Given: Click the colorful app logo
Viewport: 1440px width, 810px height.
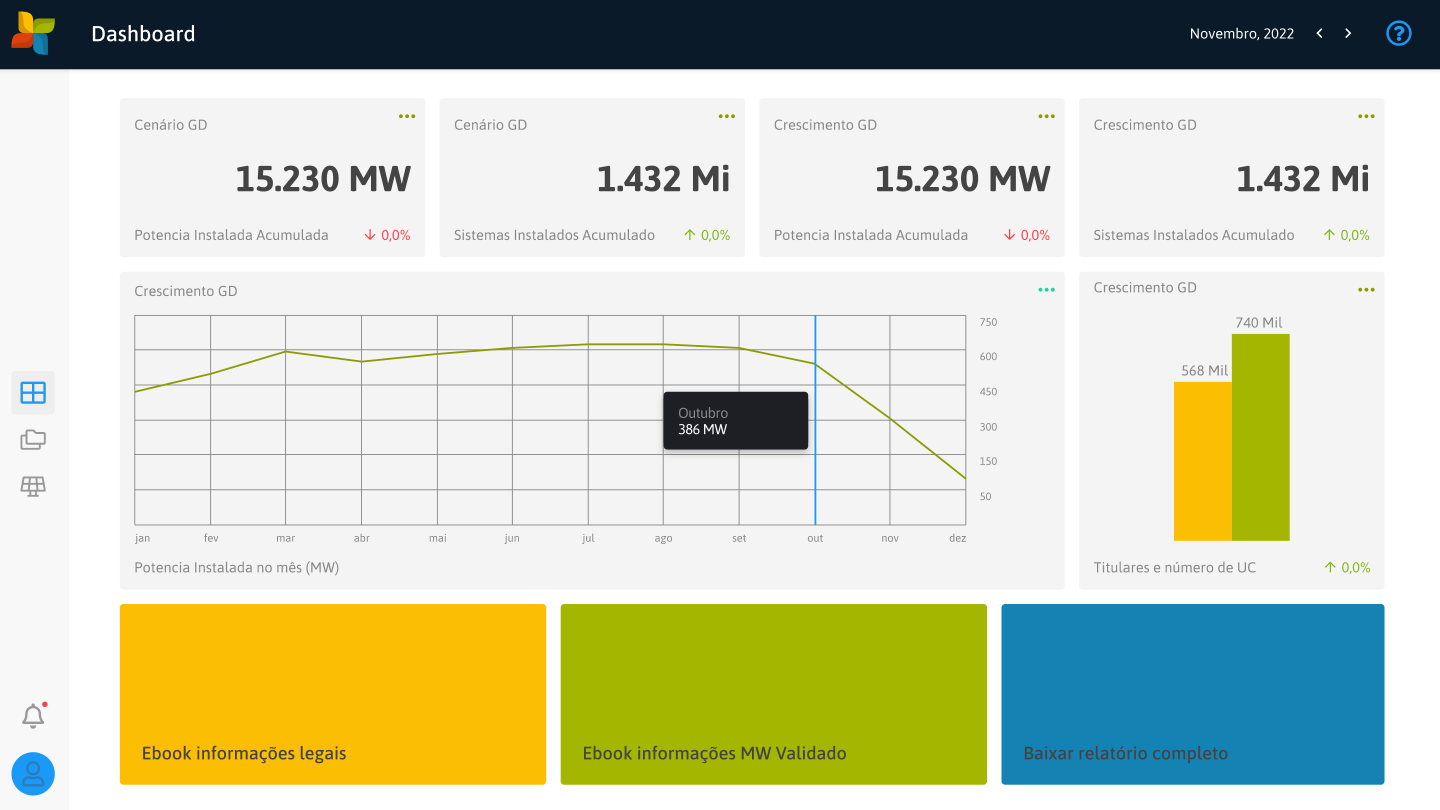Looking at the screenshot, I should click(33, 33).
